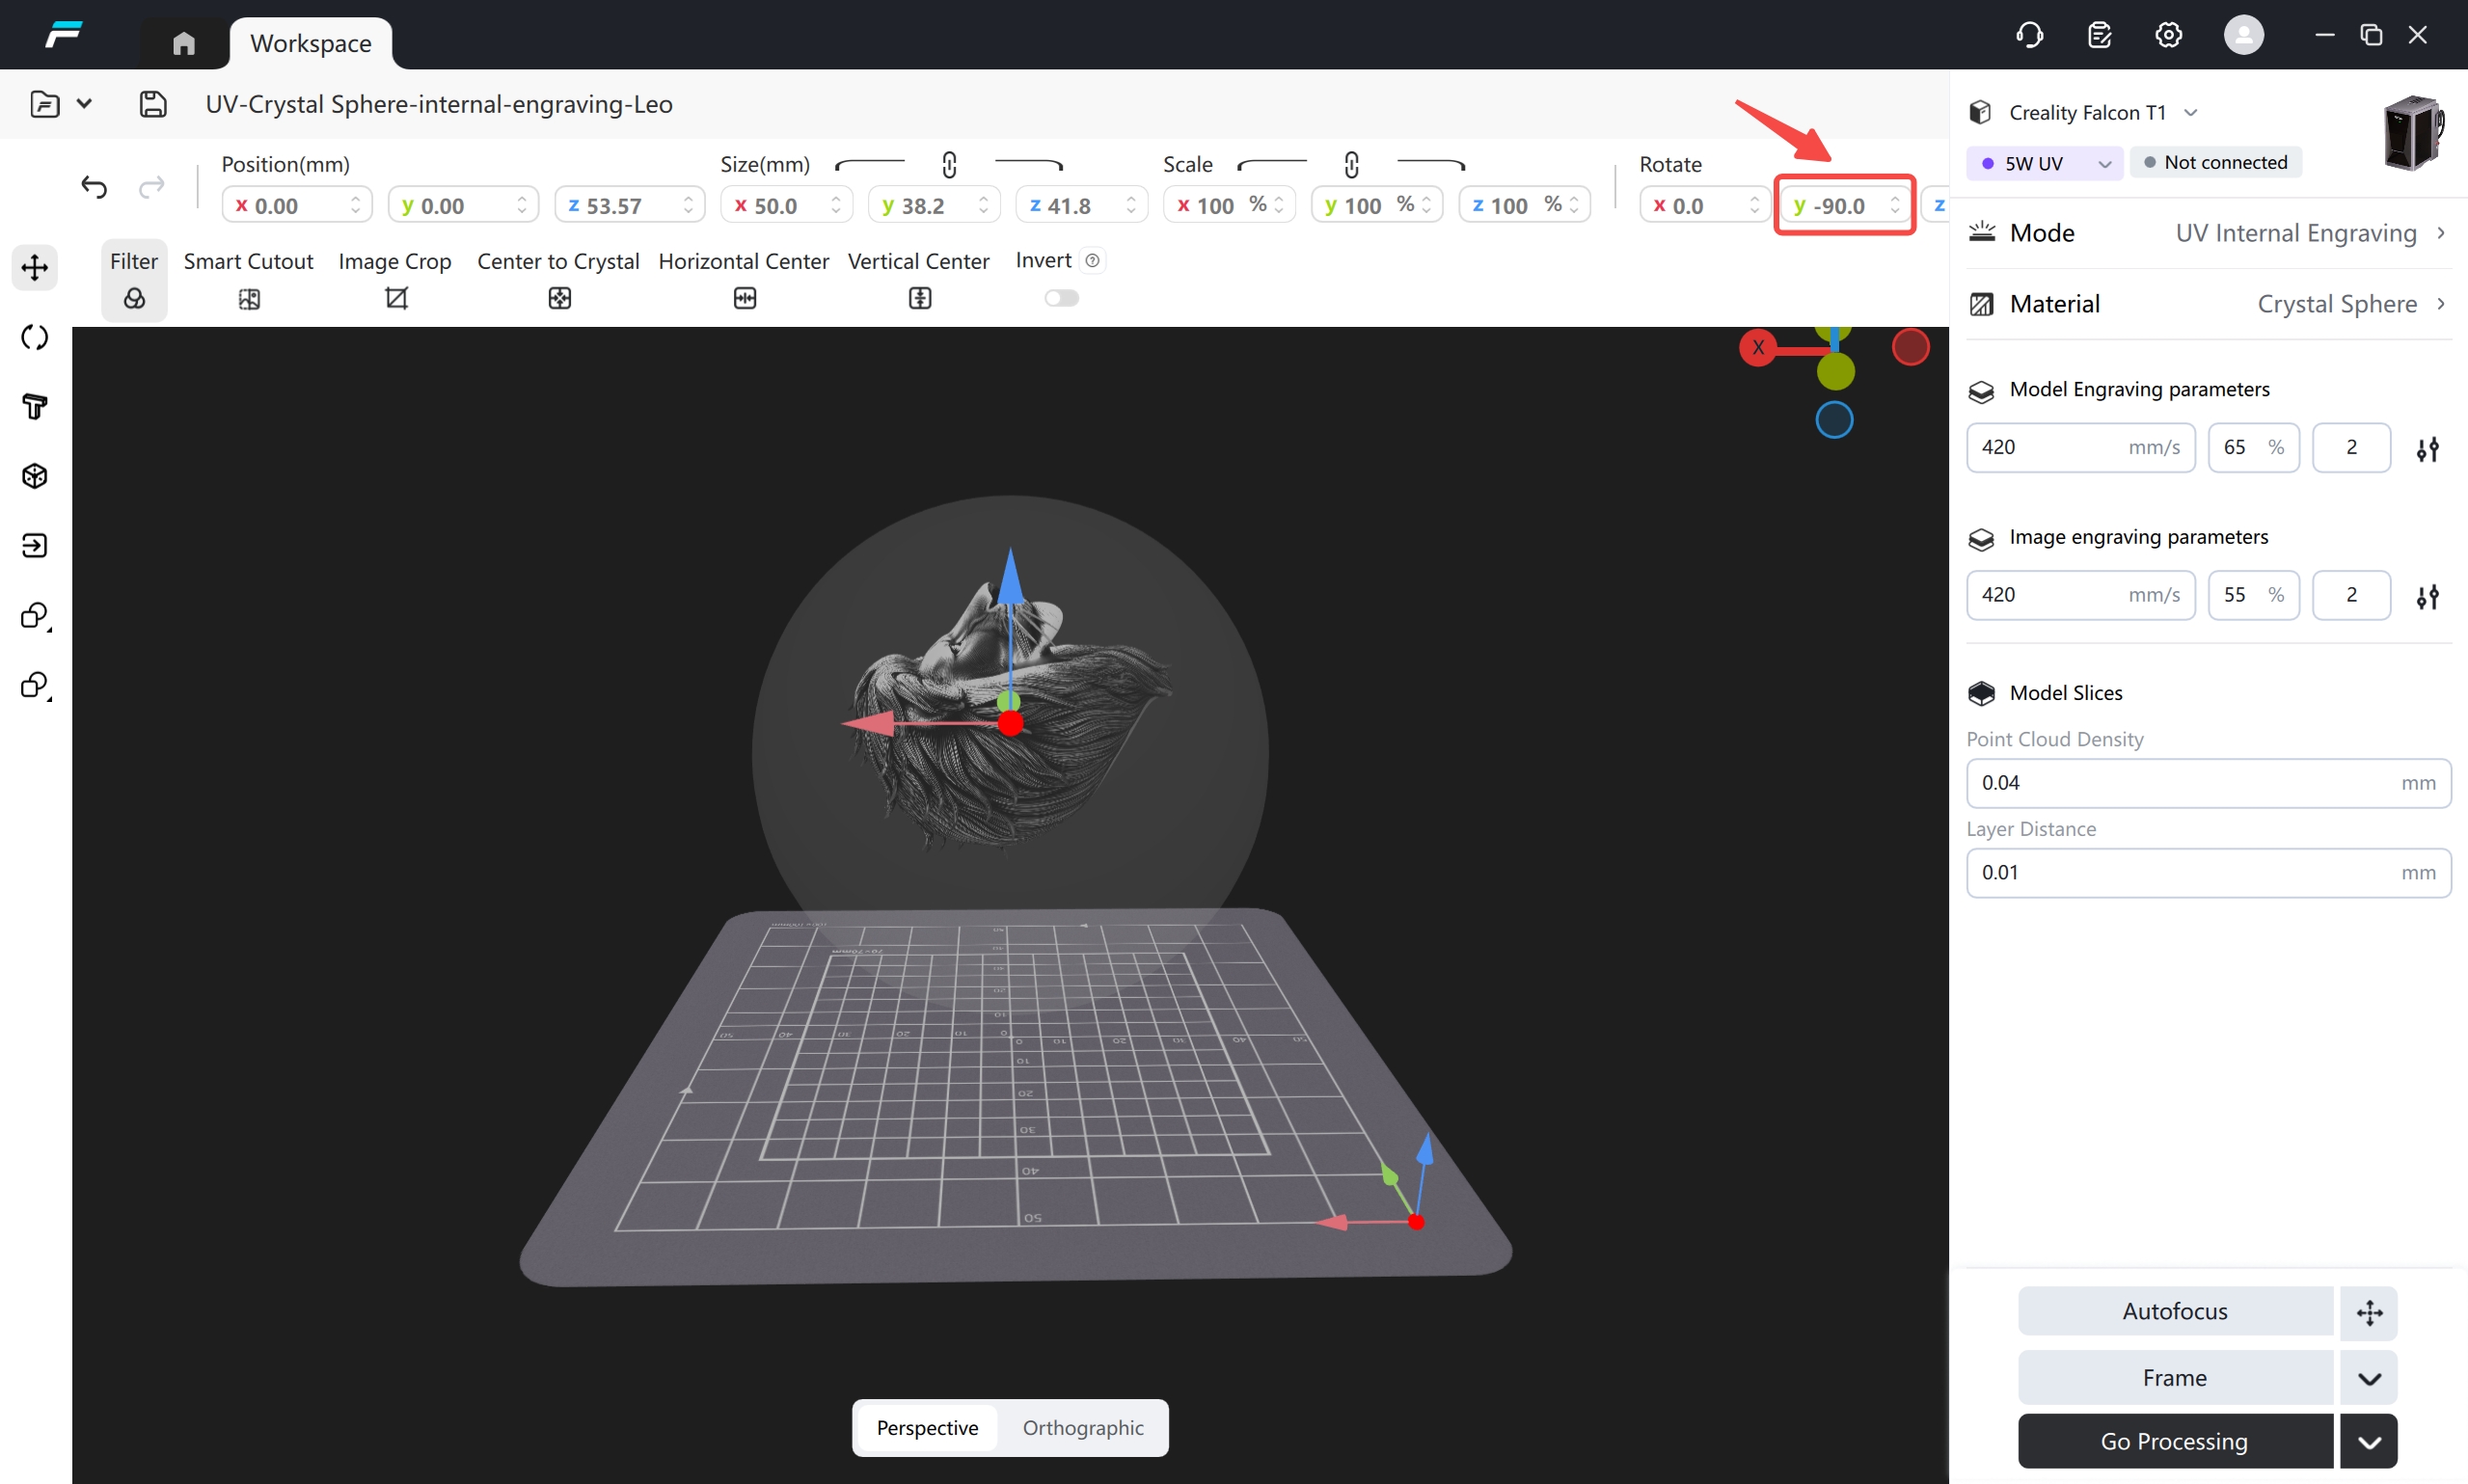Click the Import tool in left sidebar
Image resolution: width=2468 pixels, height=1484 pixels.
point(35,546)
